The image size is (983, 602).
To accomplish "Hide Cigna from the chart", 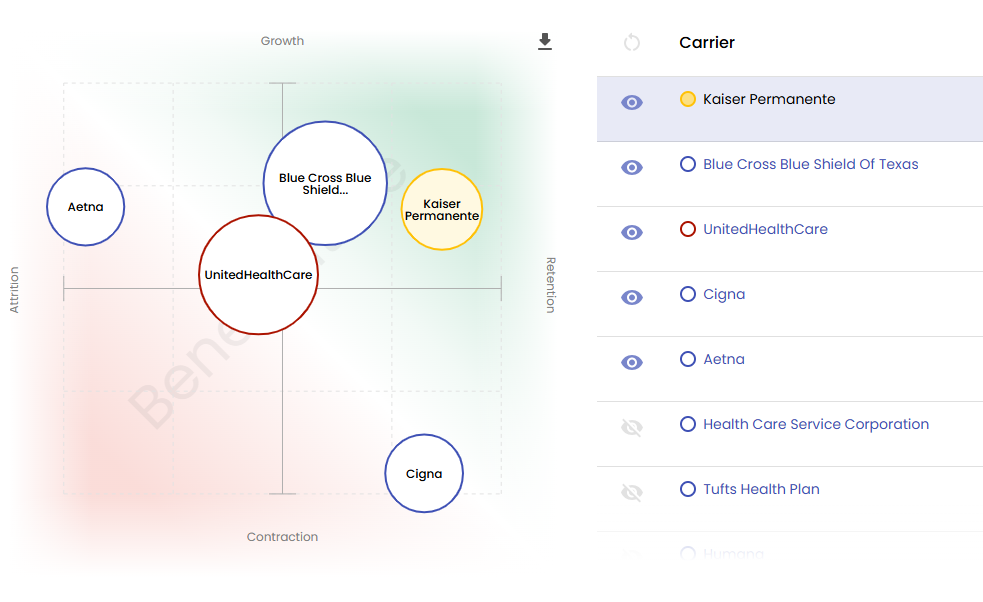I will (632, 297).
